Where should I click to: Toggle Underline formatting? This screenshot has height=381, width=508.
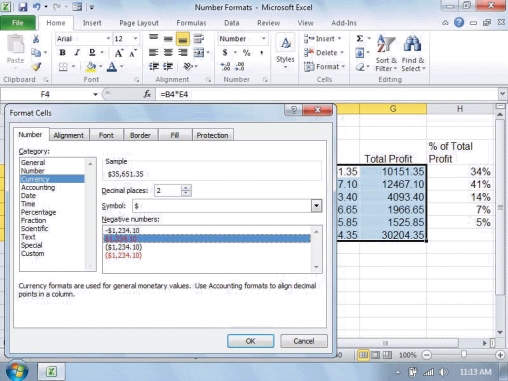92,53
